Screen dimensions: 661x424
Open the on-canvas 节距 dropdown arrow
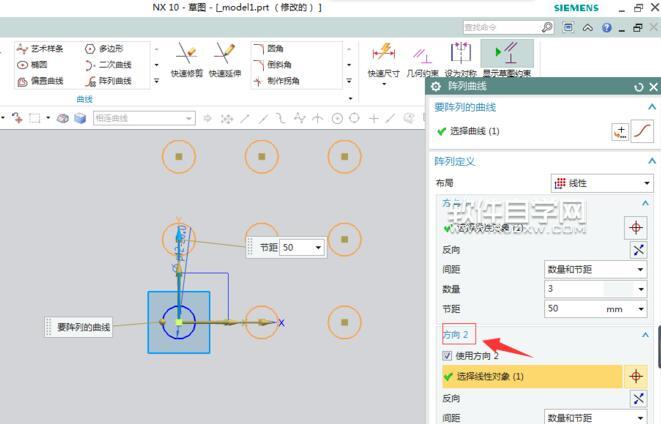click(318, 247)
